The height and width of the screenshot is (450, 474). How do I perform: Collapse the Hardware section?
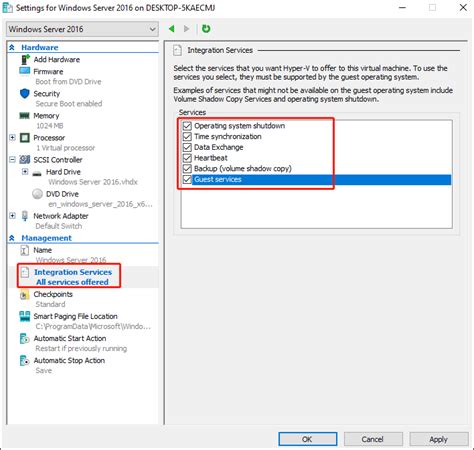pos(12,48)
